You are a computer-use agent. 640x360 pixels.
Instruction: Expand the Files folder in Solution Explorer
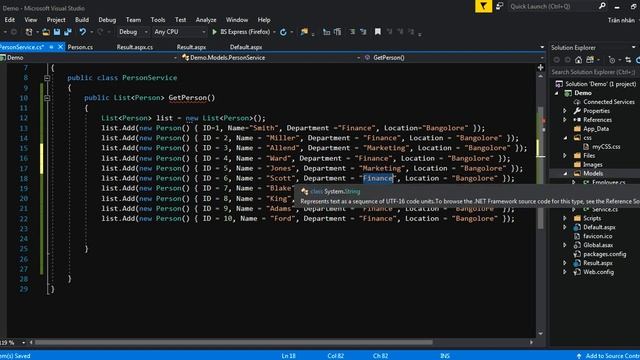pyautogui.click(x=565, y=156)
